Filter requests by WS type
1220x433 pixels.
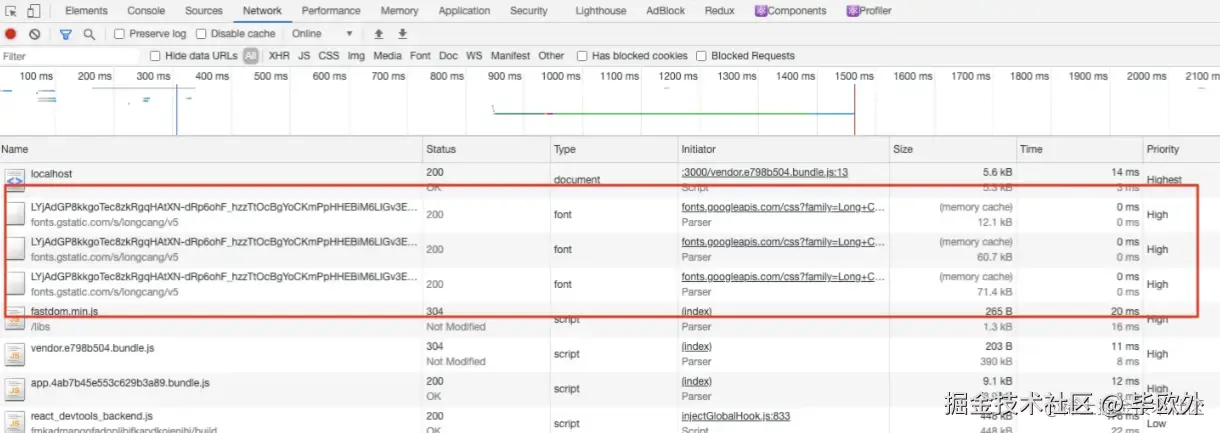[474, 56]
